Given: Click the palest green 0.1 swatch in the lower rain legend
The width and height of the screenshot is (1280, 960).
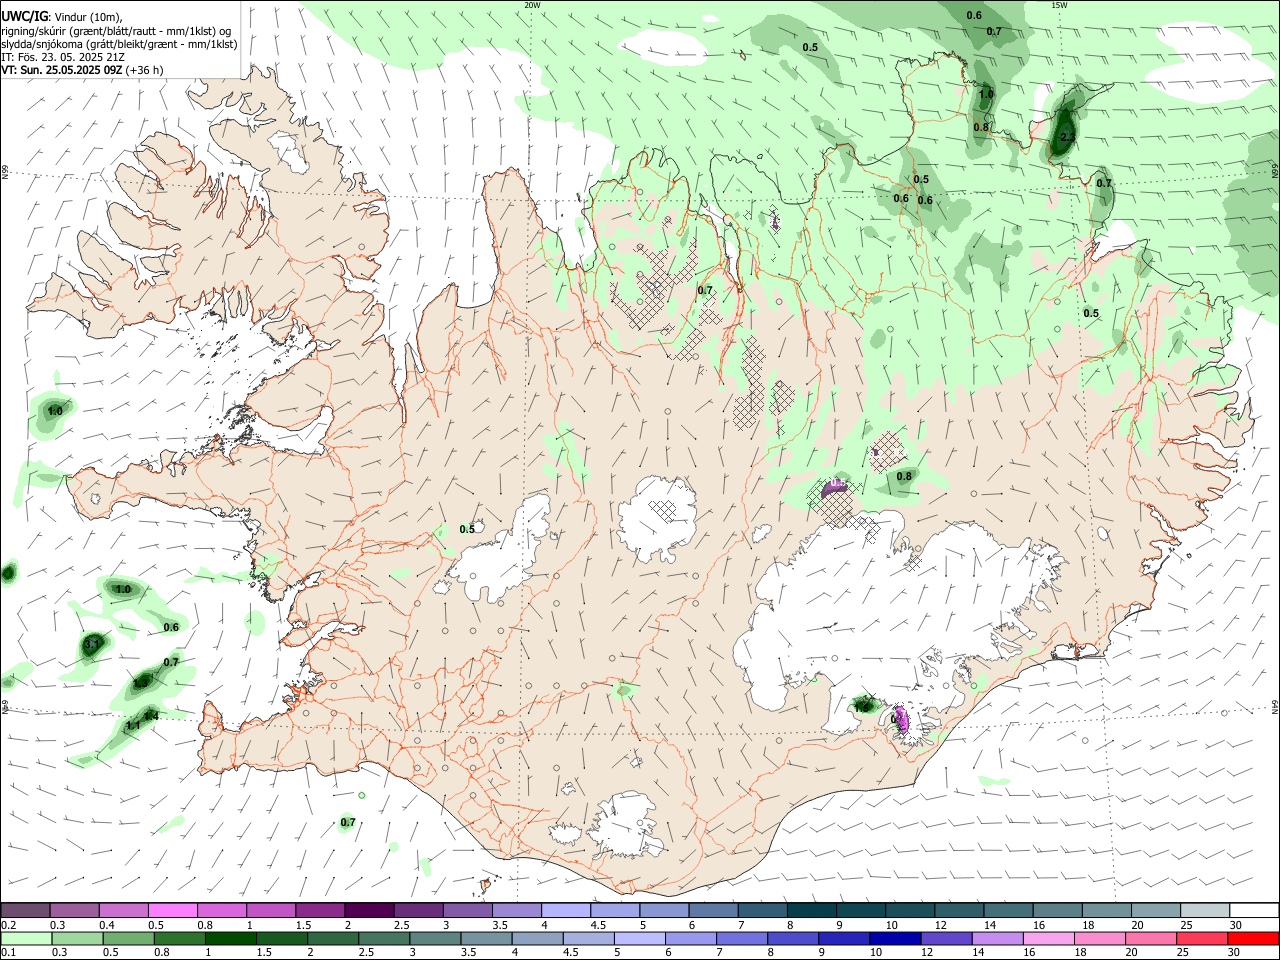Looking at the screenshot, I should click(26, 938).
